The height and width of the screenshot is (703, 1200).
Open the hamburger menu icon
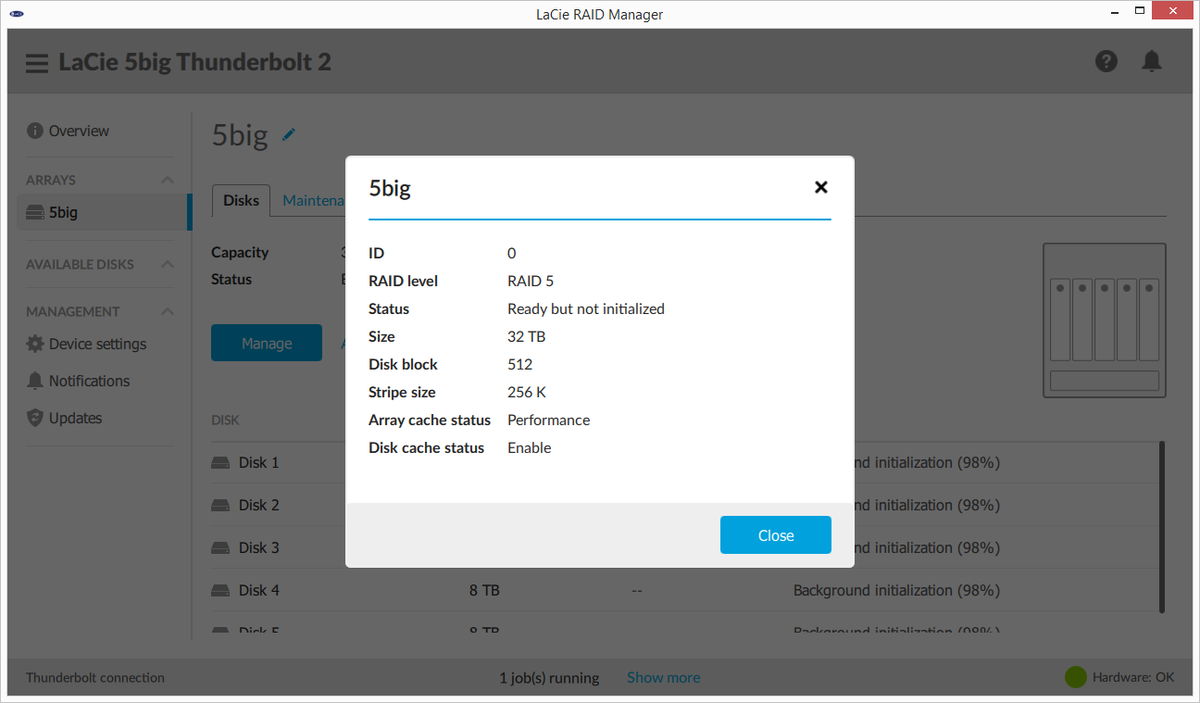coord(37,63)
